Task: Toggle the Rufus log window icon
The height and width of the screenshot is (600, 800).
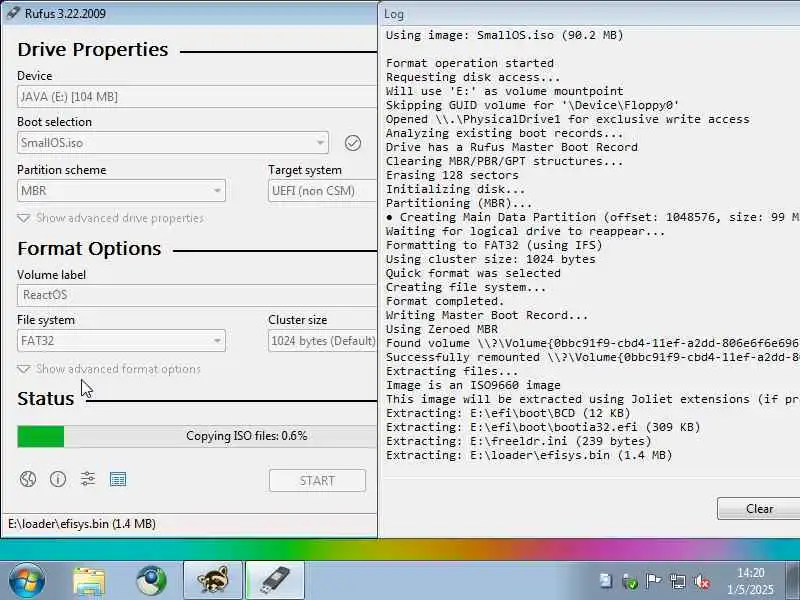Action: (x=118, y=479)
